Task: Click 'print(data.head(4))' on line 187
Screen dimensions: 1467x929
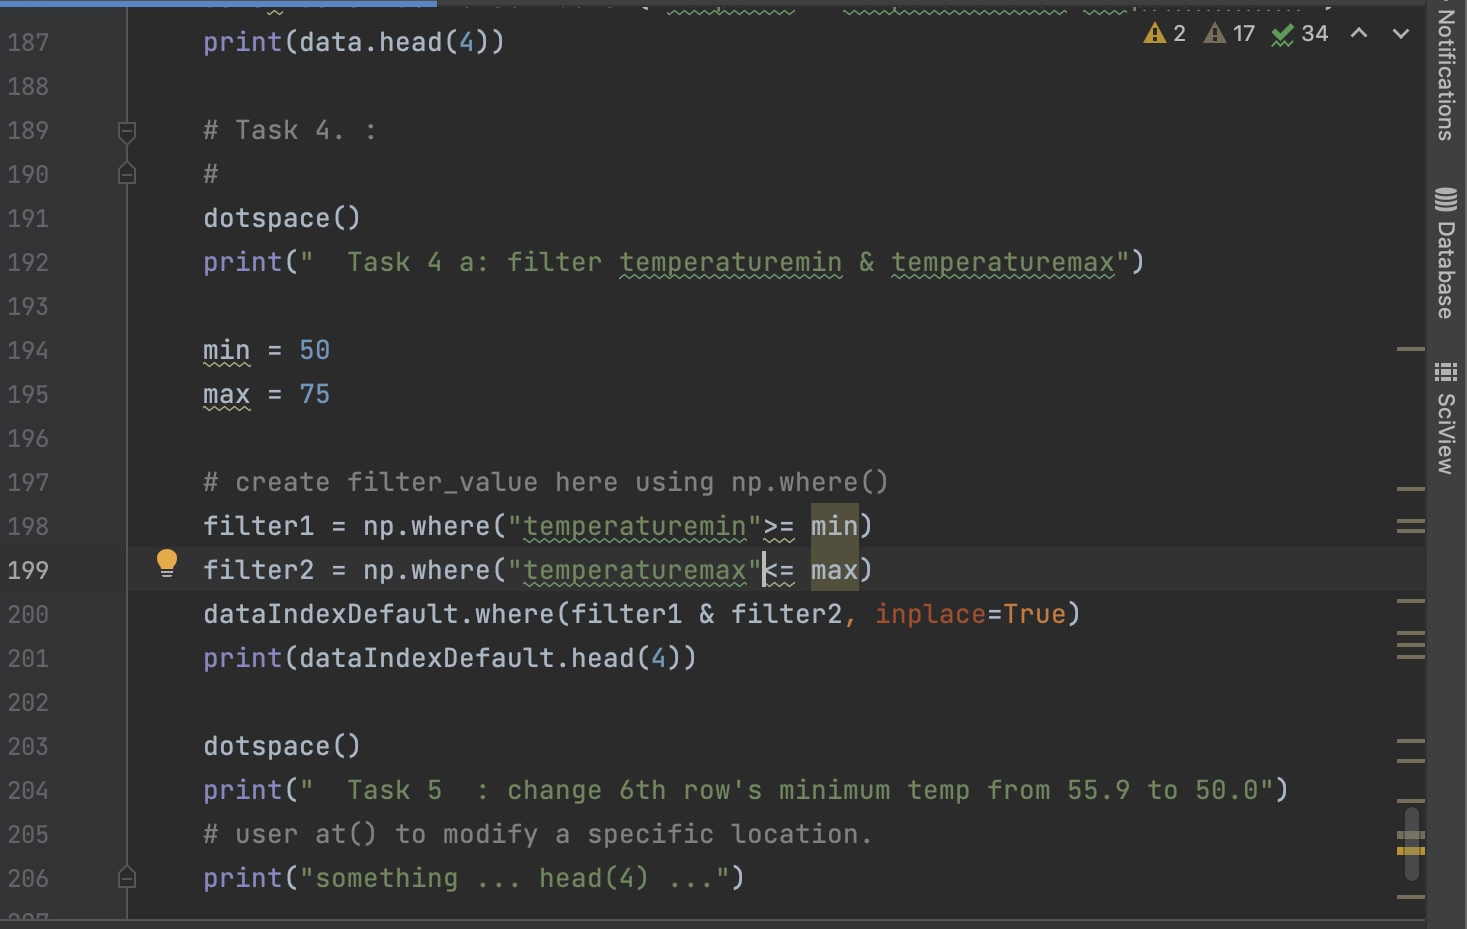Action: (354, 42)
